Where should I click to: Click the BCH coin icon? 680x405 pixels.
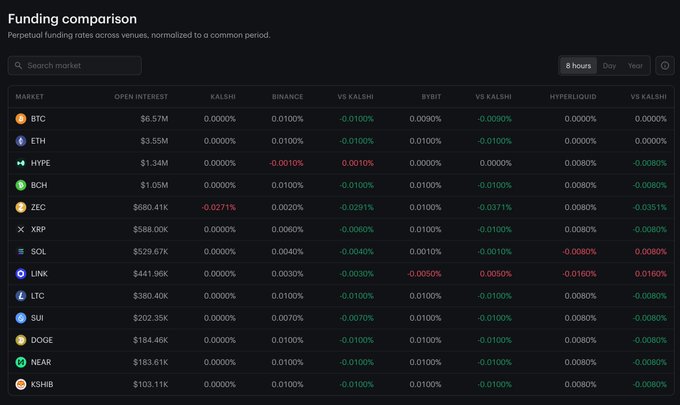[x=21, y=185]
